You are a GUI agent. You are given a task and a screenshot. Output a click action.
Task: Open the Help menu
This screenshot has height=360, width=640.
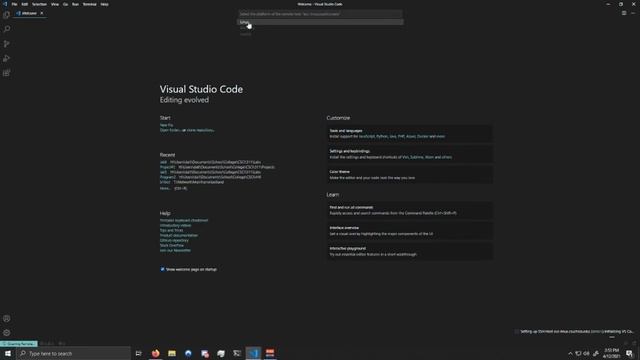[x=104, y=4]
